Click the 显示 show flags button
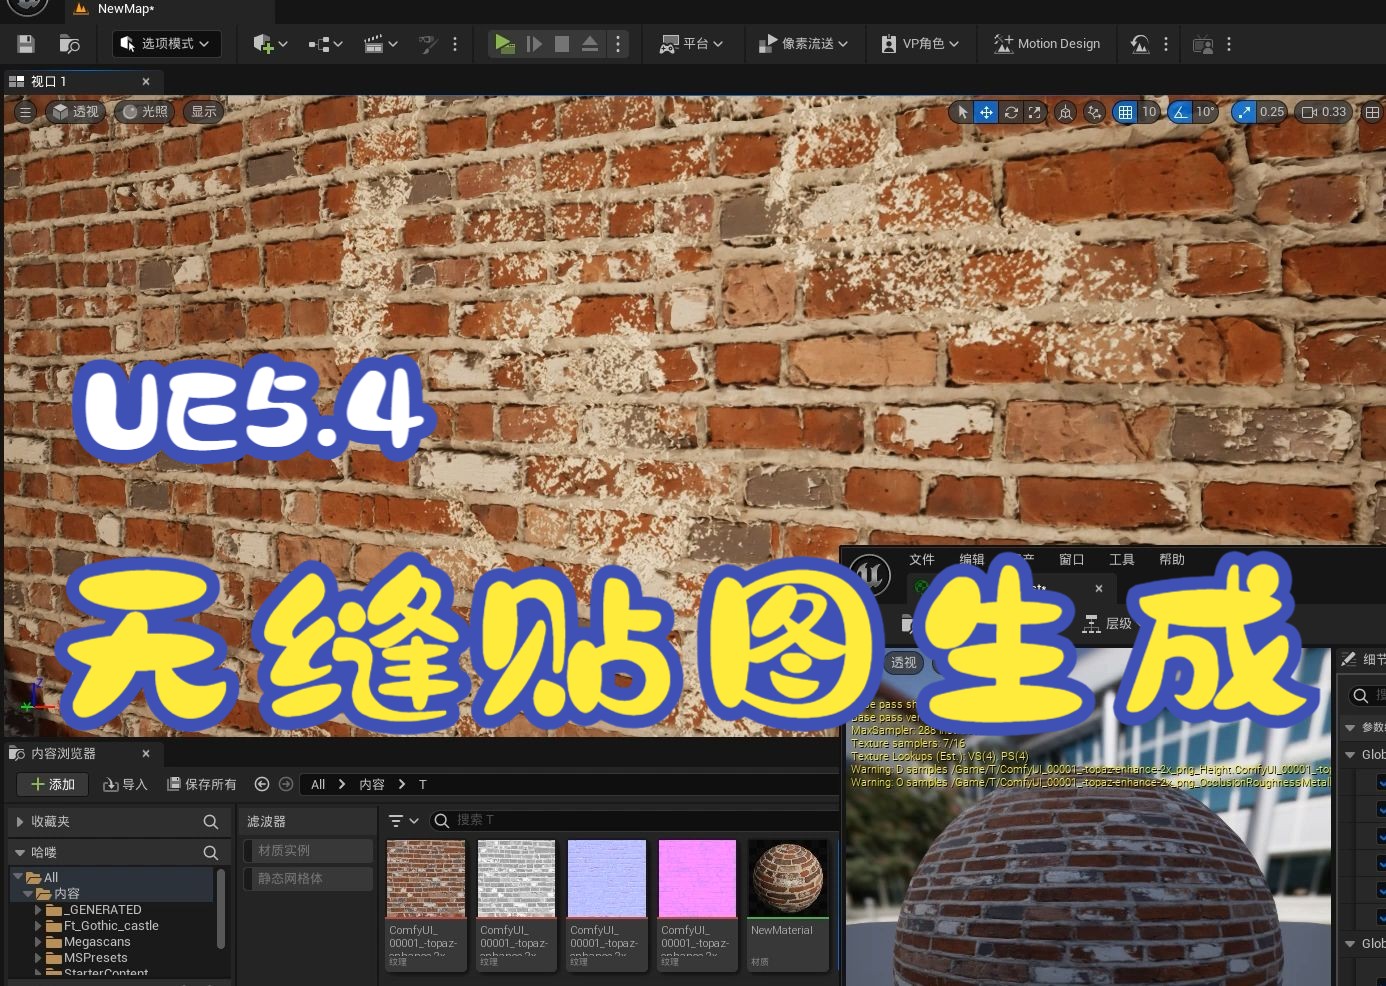Image resolution: width=1386 pixels, height=986 pixels. click(x=203, y=112)
